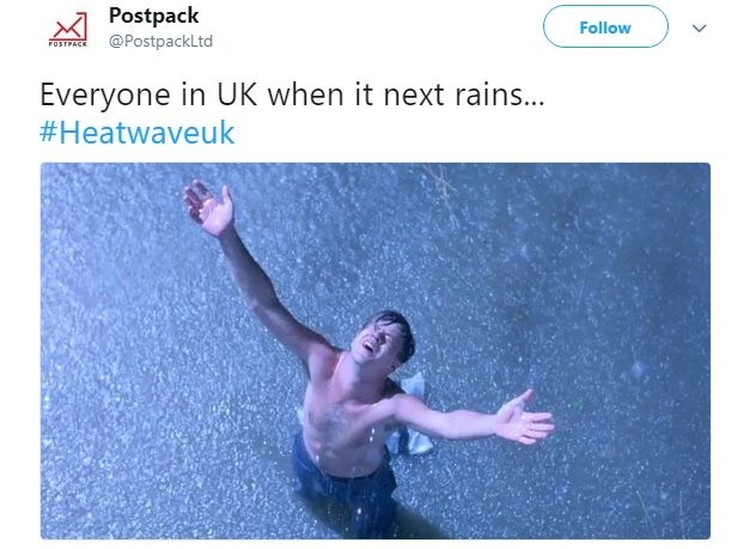Click the man's face in the photo
Screen dimensions: 750x549
pyautogui.click(x=379, y=342)
